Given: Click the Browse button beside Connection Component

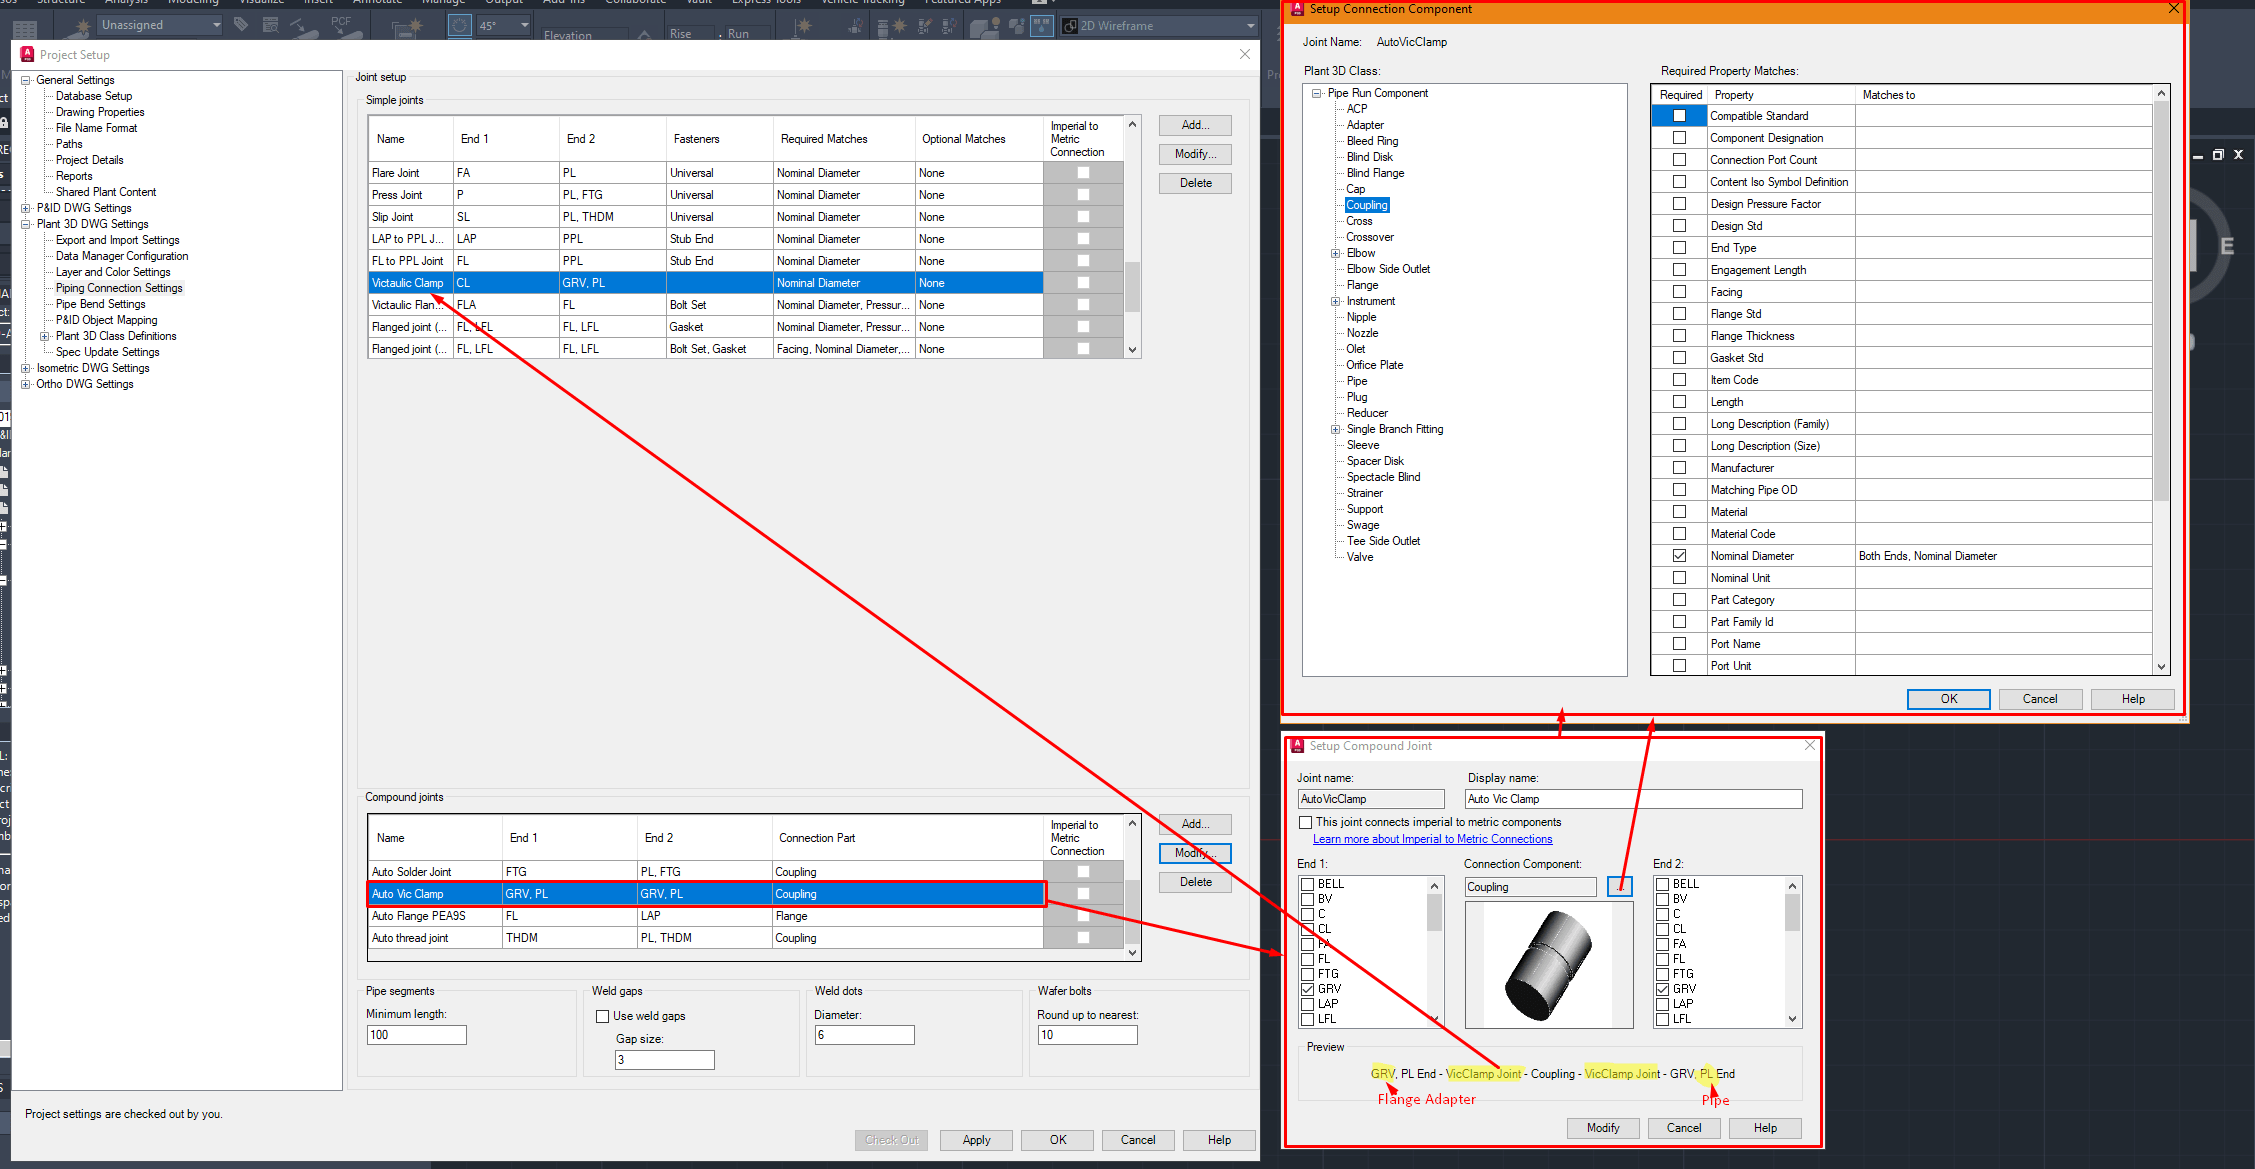Looking at the screenshot, I should click(1620, 886).
